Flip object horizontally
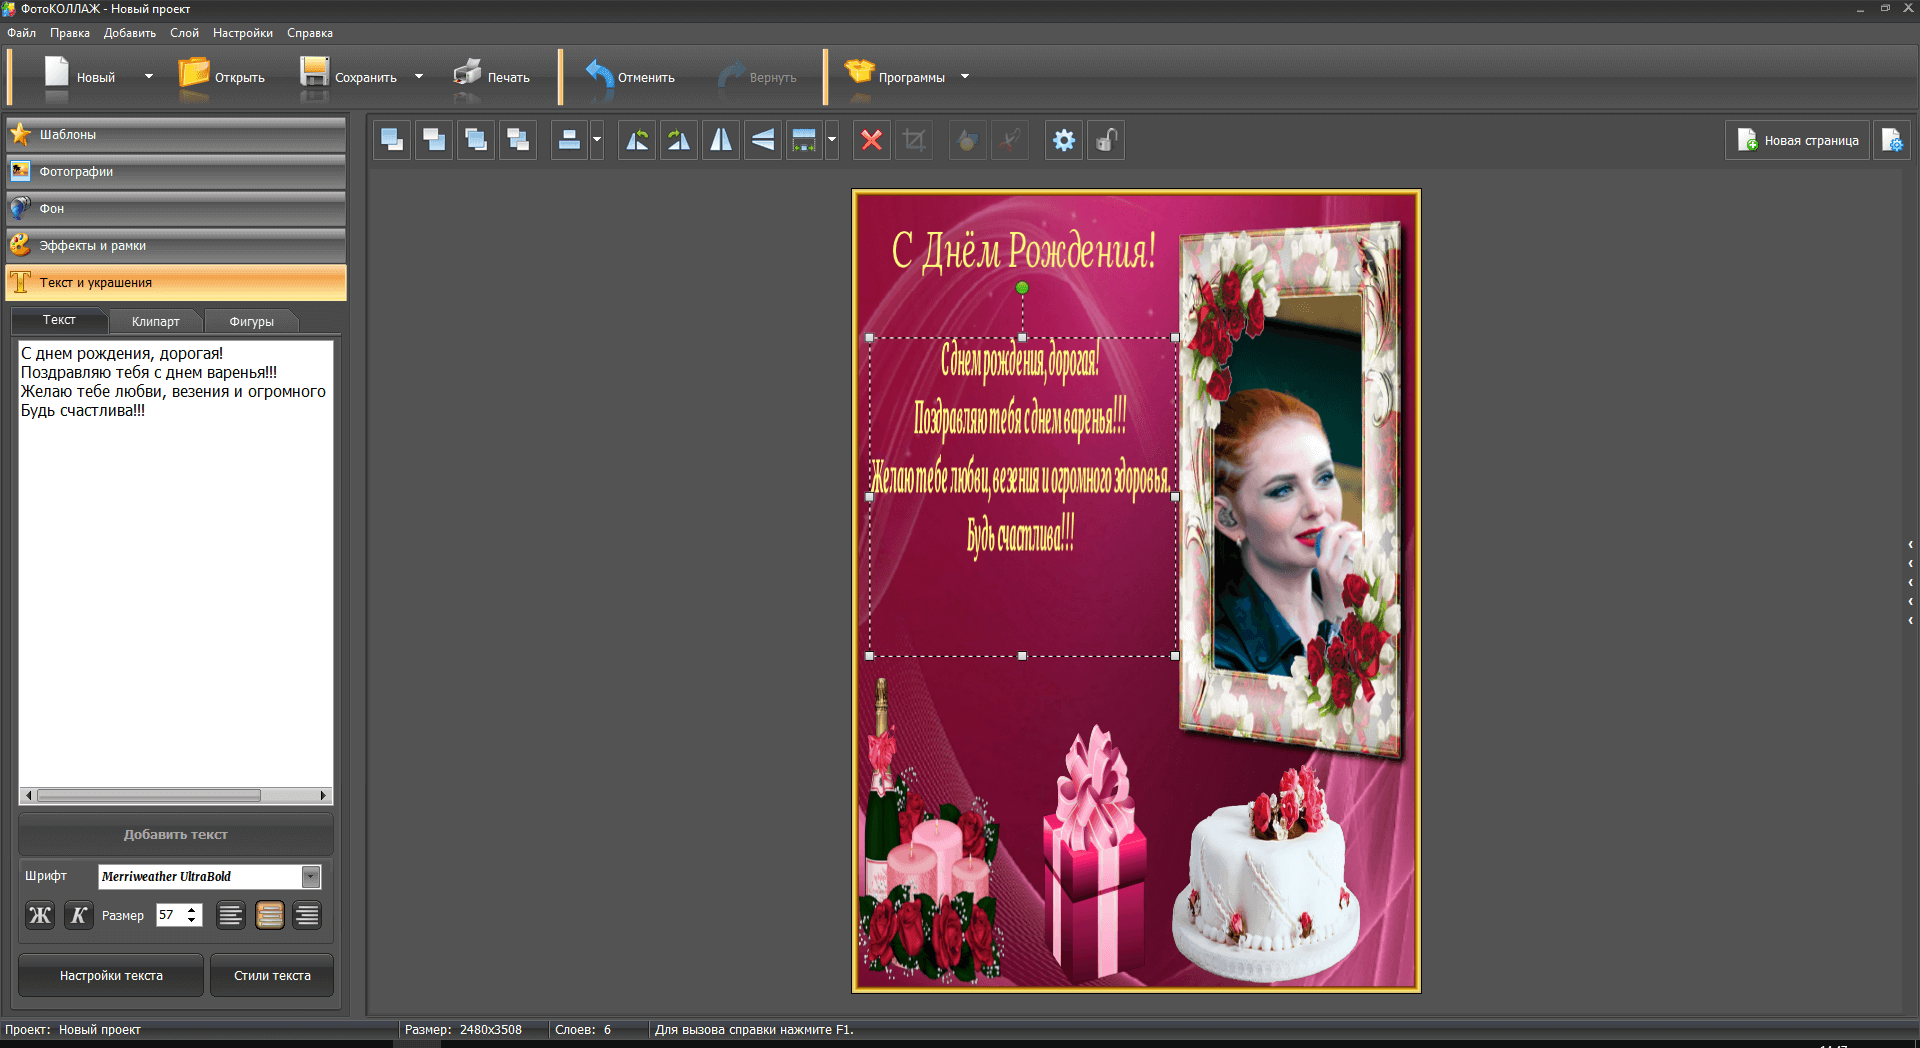Screen dimensions: 1920x1048 click(721, 140)
